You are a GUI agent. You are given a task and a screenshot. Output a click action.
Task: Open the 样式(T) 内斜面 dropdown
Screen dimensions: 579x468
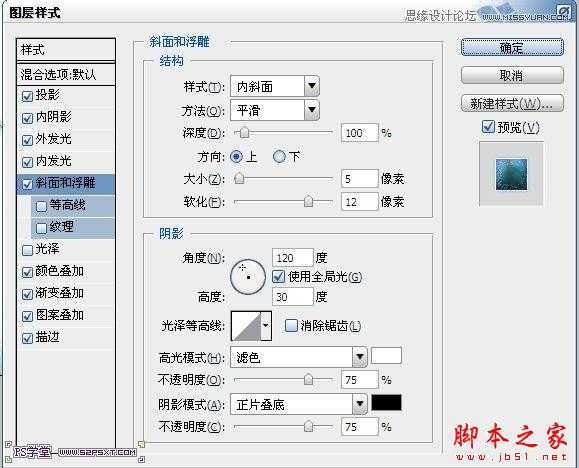tap(275, 87)
